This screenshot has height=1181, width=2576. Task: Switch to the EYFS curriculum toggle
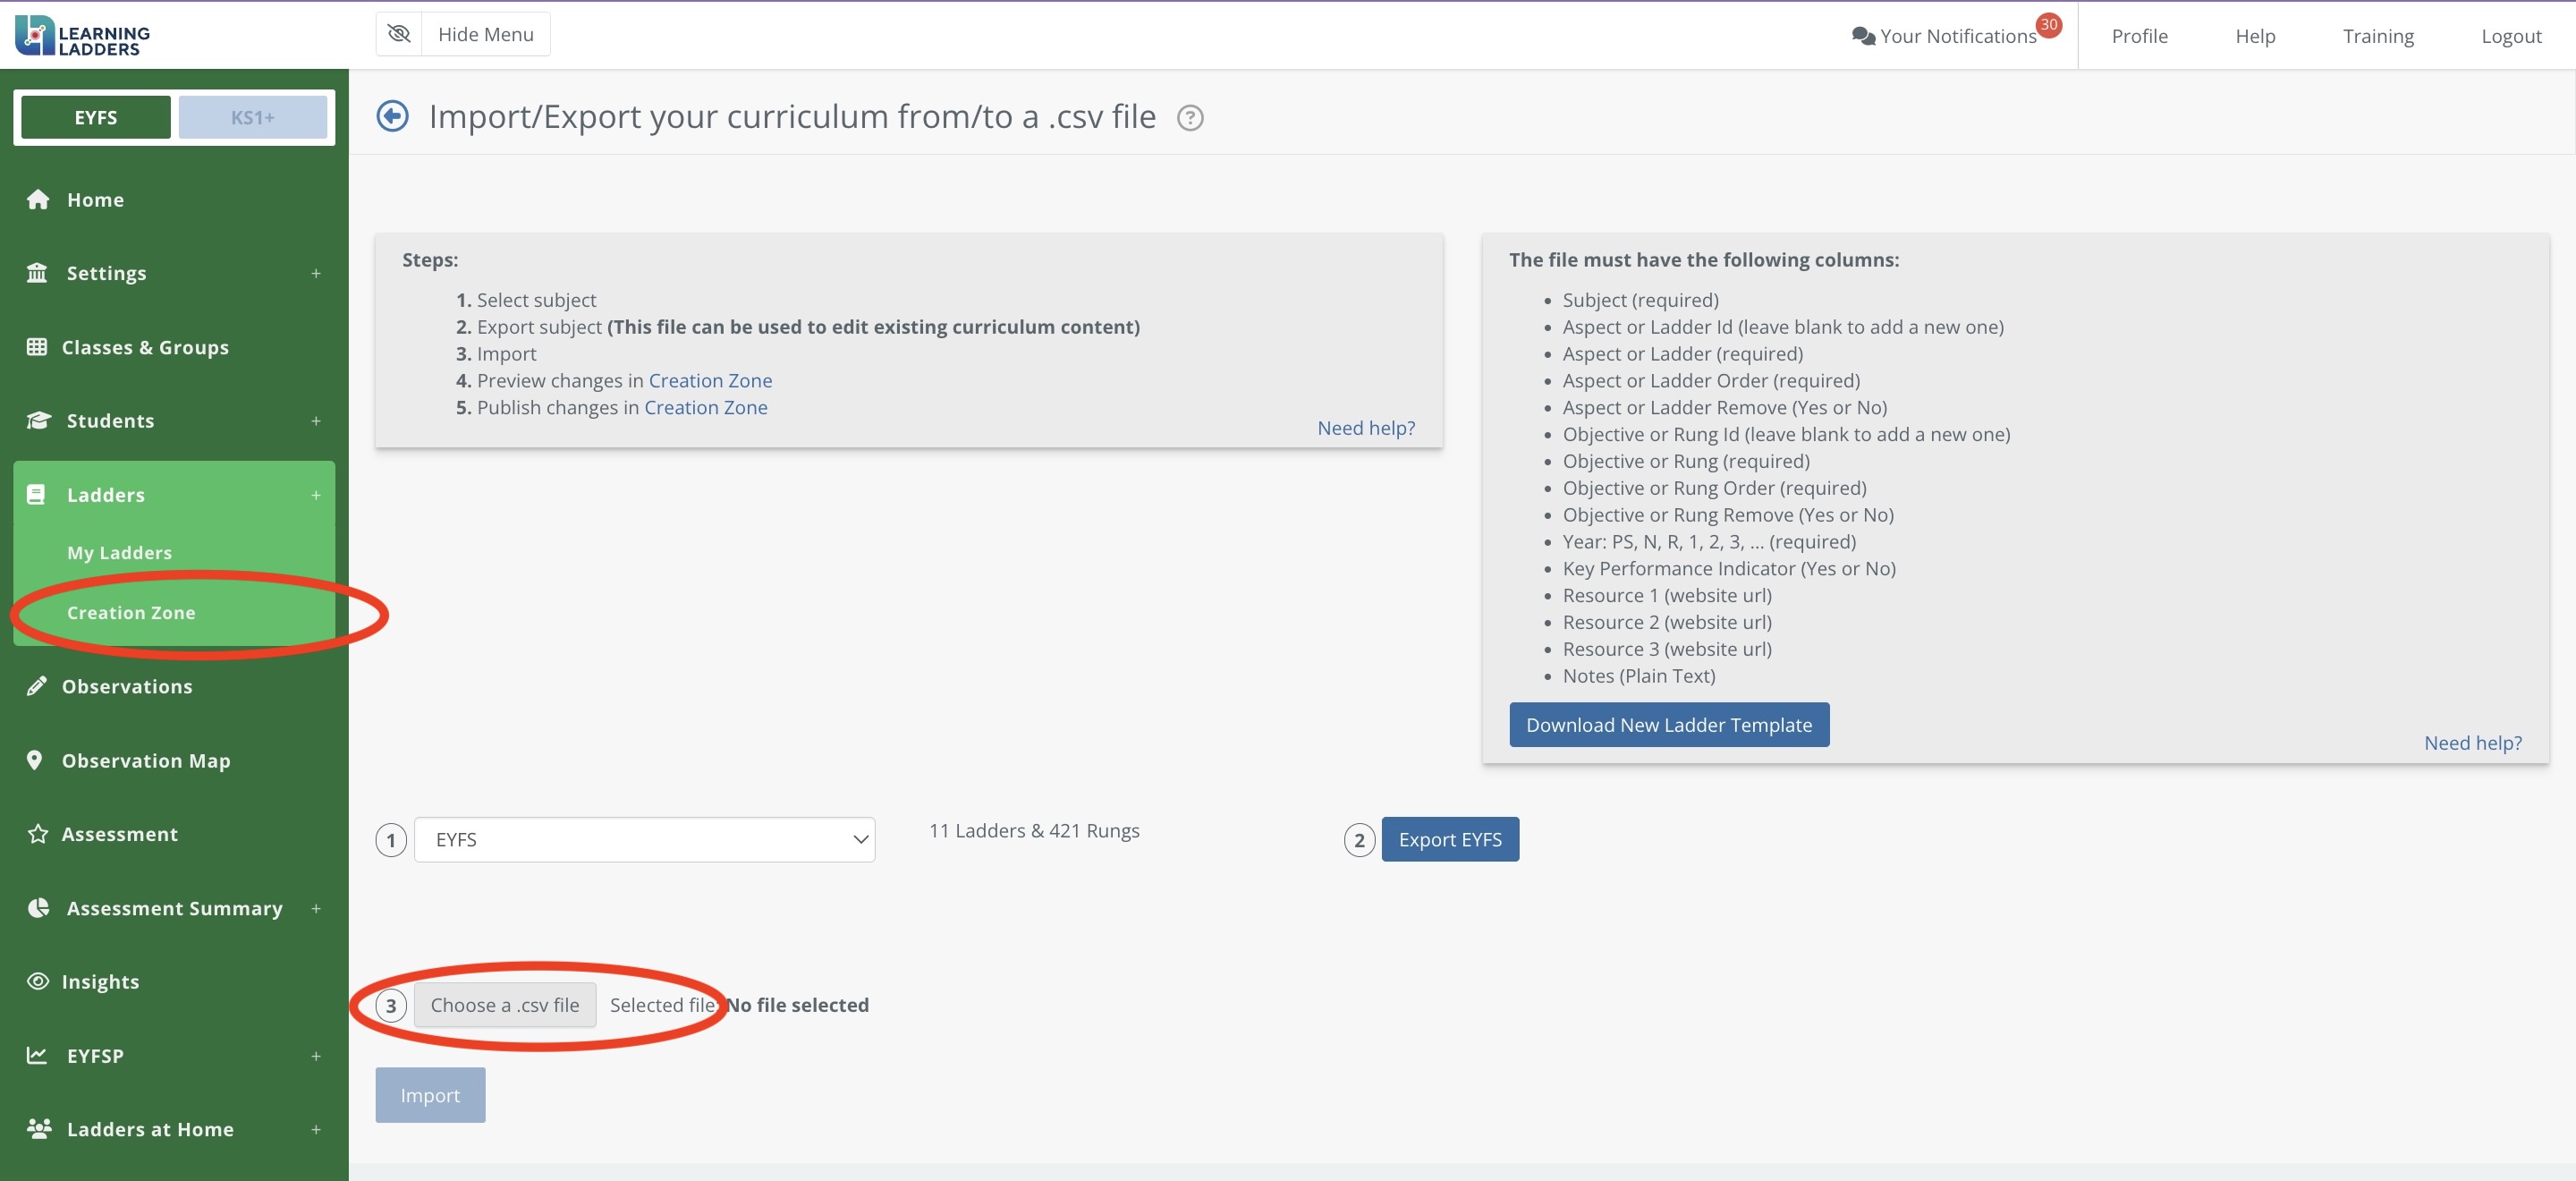click(96, 117)
